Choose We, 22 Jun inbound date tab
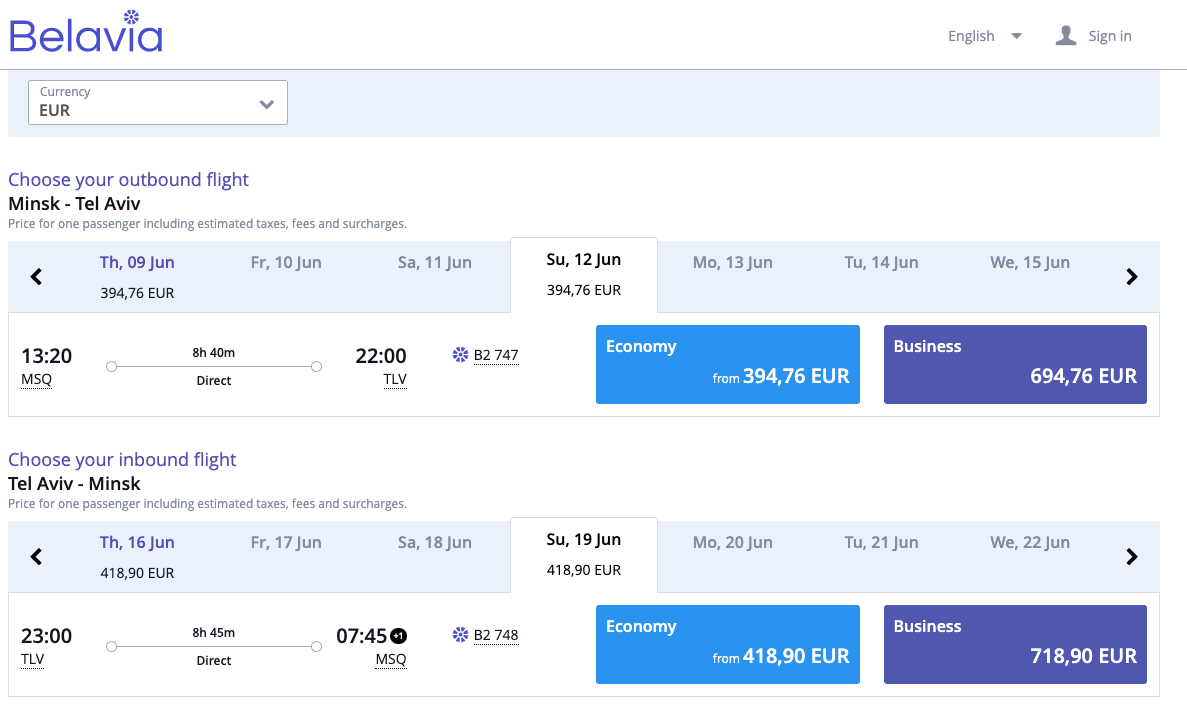The height and width of the screenshot is (704, 1187). (1030, 543)
